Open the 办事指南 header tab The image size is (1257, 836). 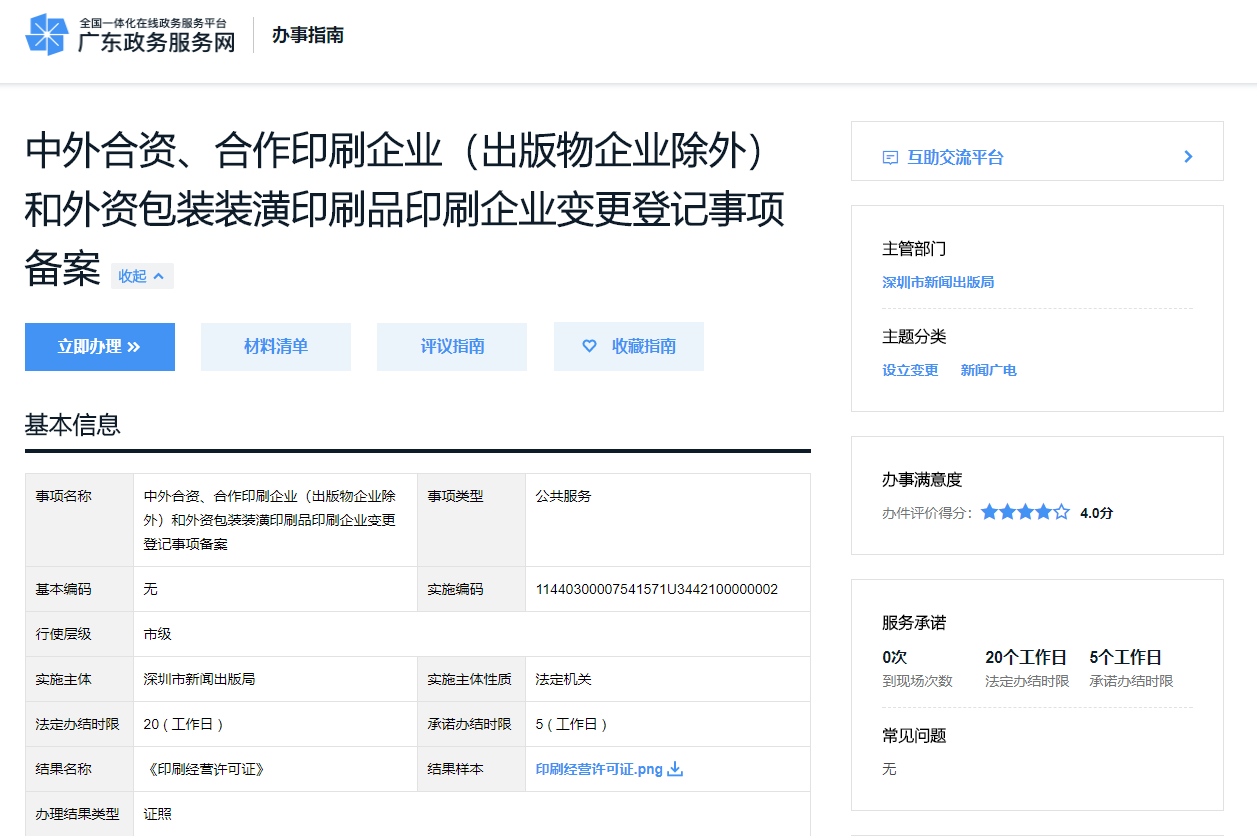tap(308, 35)
